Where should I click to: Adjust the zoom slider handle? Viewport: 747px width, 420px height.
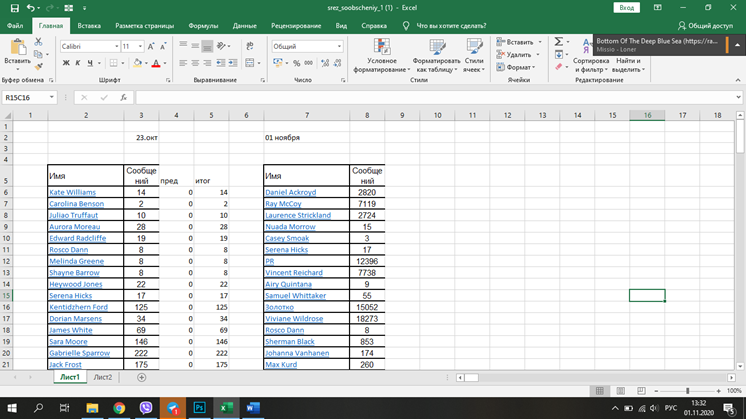tap(687, 391)
